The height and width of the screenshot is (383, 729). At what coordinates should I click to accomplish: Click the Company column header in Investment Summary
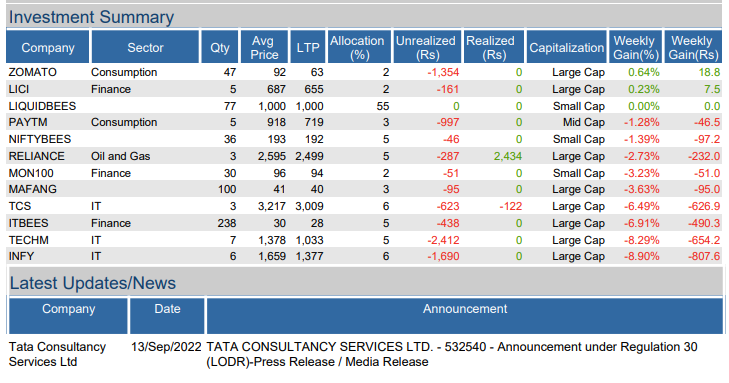coord(47,47)
